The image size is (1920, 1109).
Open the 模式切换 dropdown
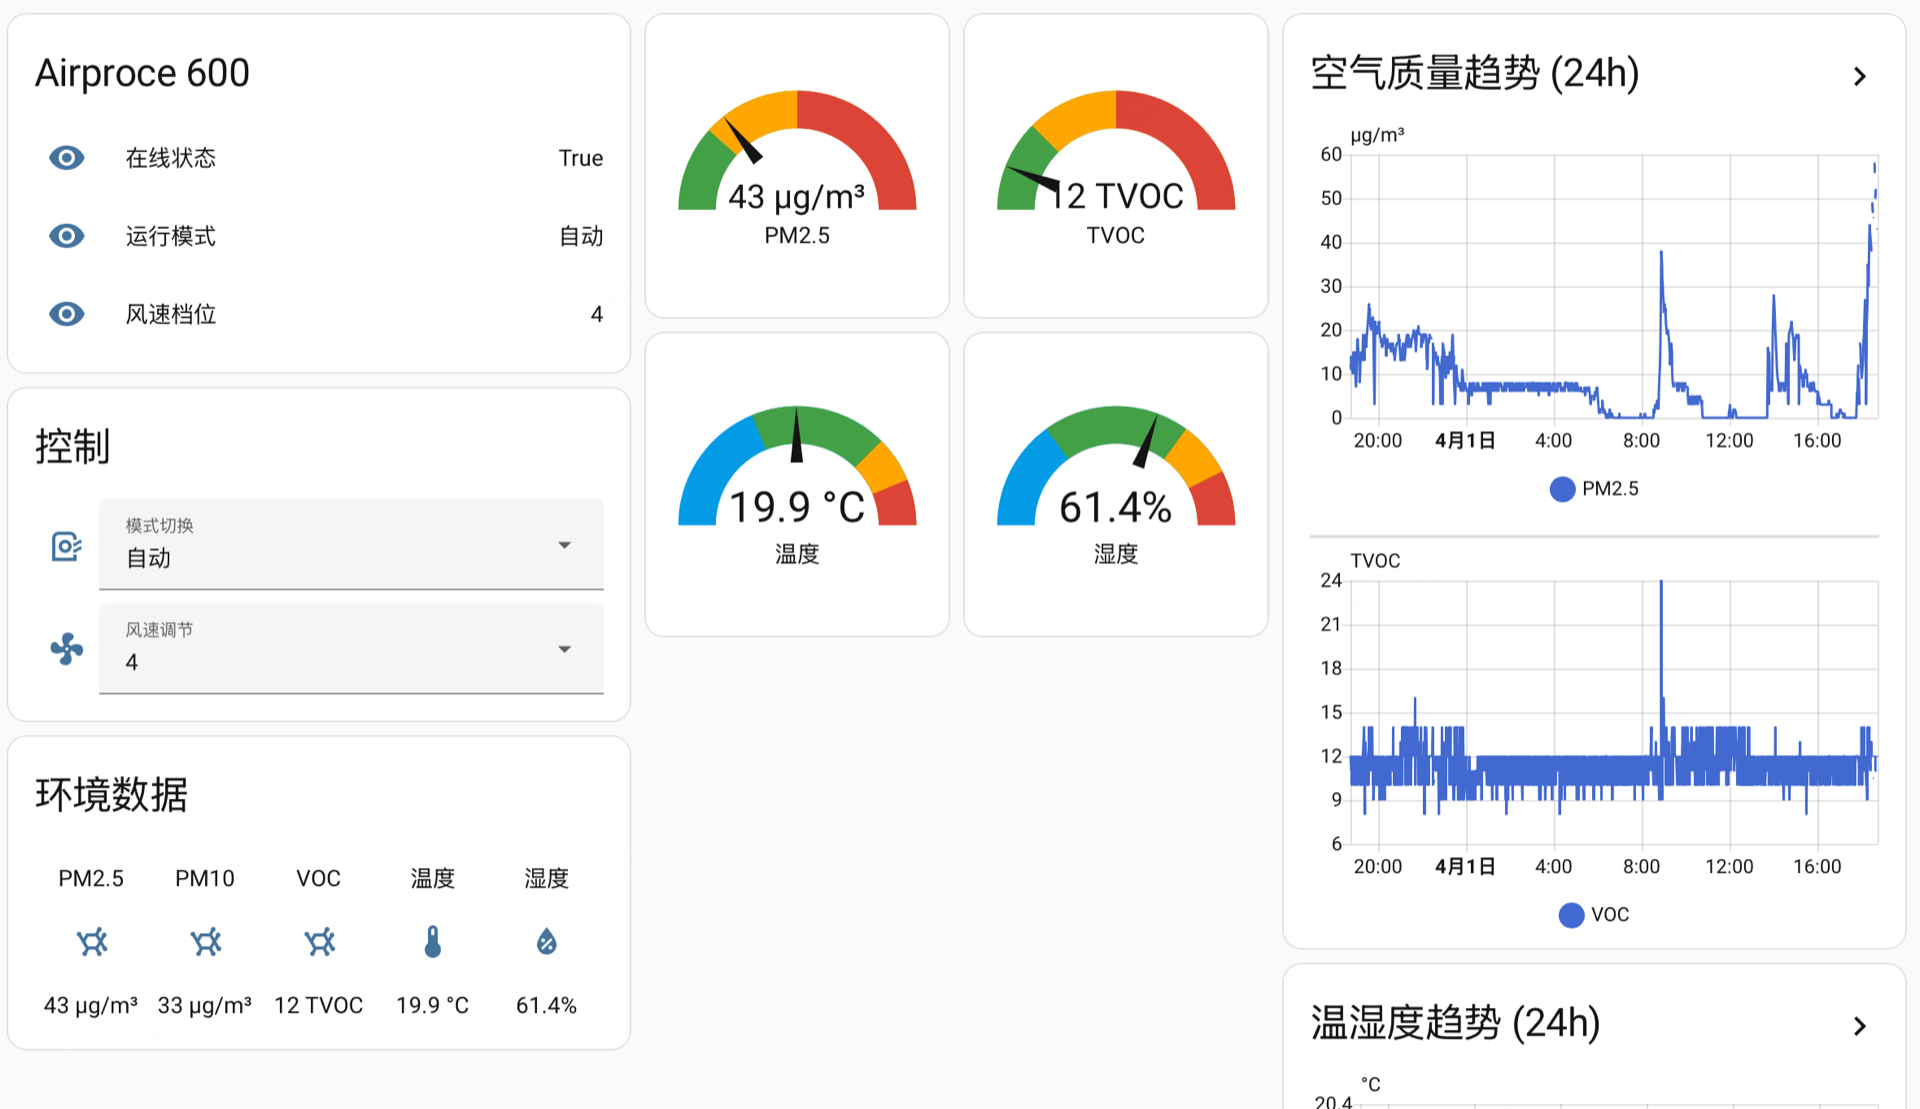565,546
